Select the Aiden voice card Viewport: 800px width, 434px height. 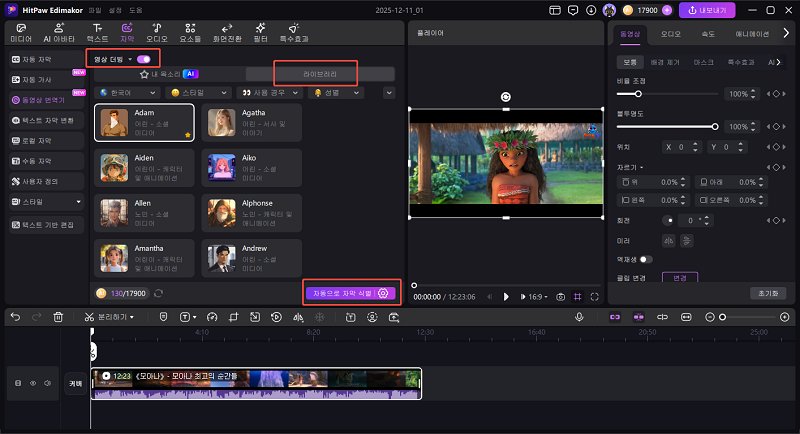click(144, 168)
